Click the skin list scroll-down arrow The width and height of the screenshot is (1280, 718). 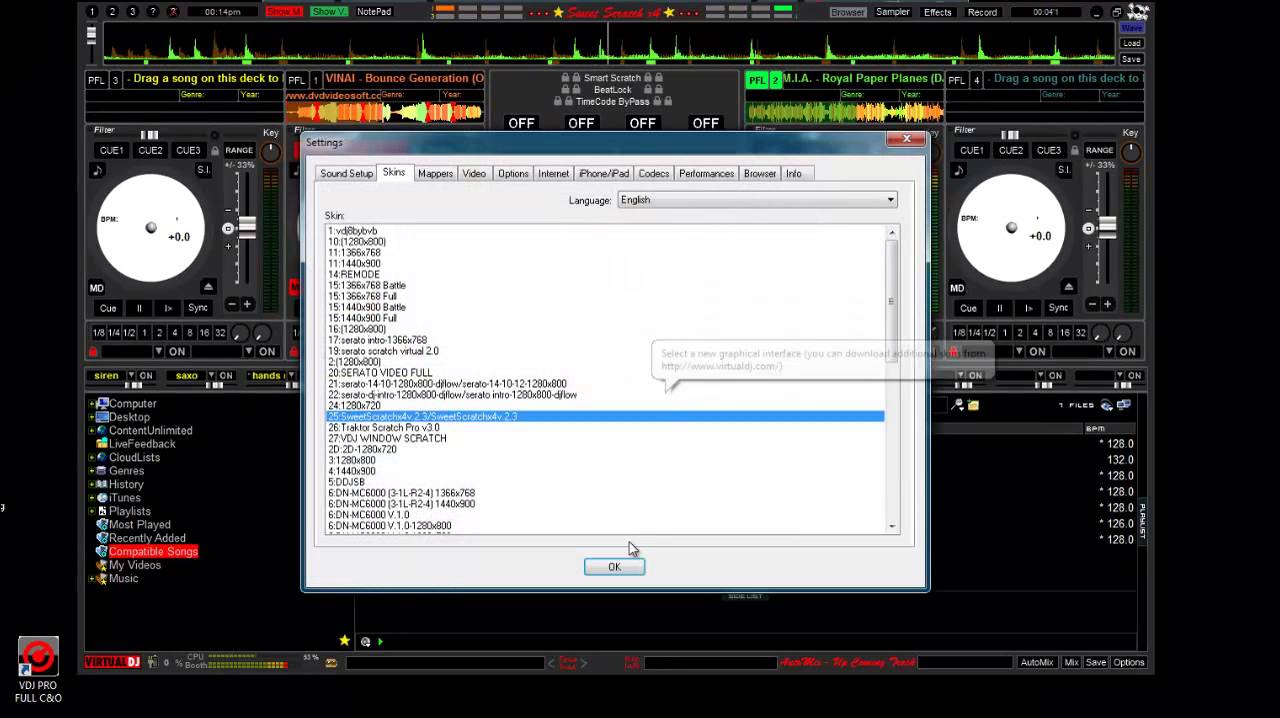point(892,526)
